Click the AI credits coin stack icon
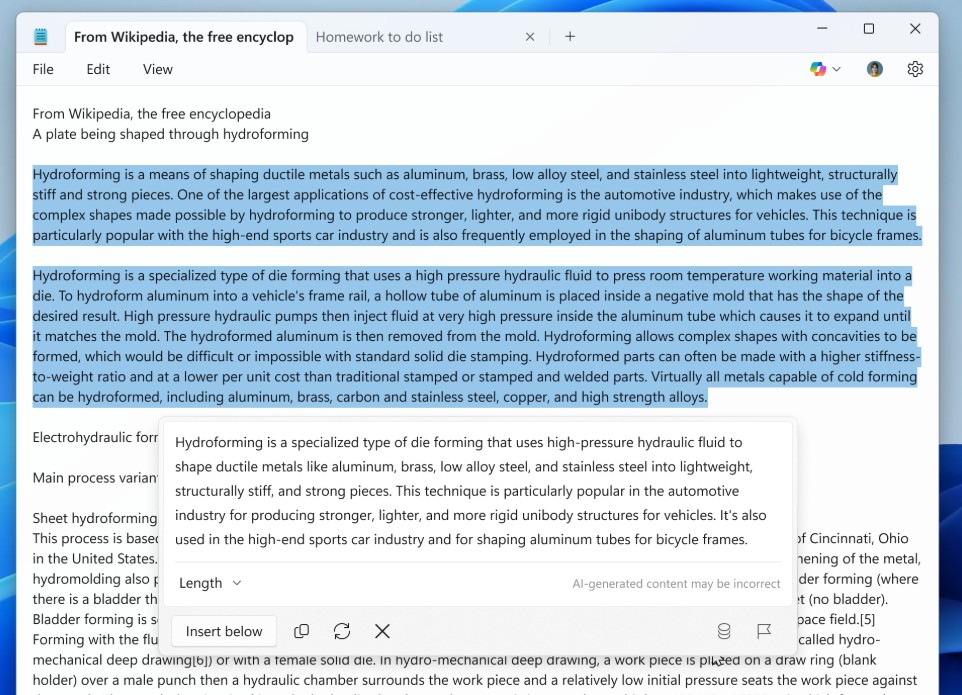Viewport: 962px width, 695px height. 724,631
